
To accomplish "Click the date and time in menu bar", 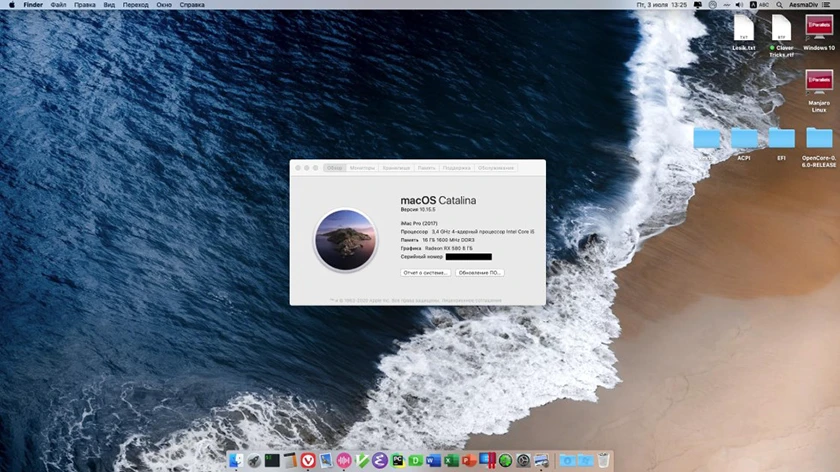I will [x=662, y=5].
